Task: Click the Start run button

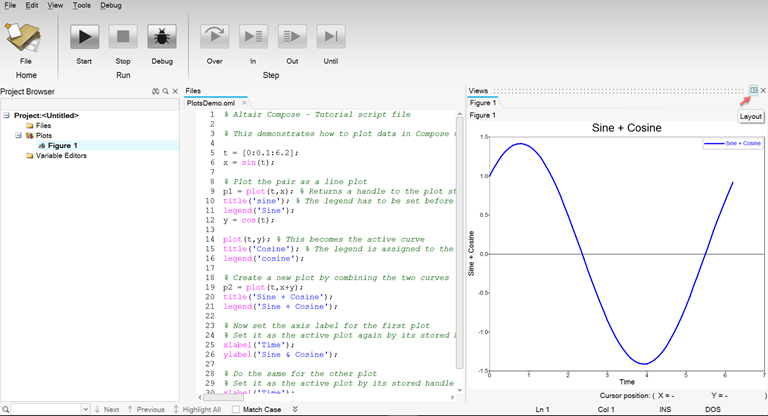Action: (x=83, y=37)
